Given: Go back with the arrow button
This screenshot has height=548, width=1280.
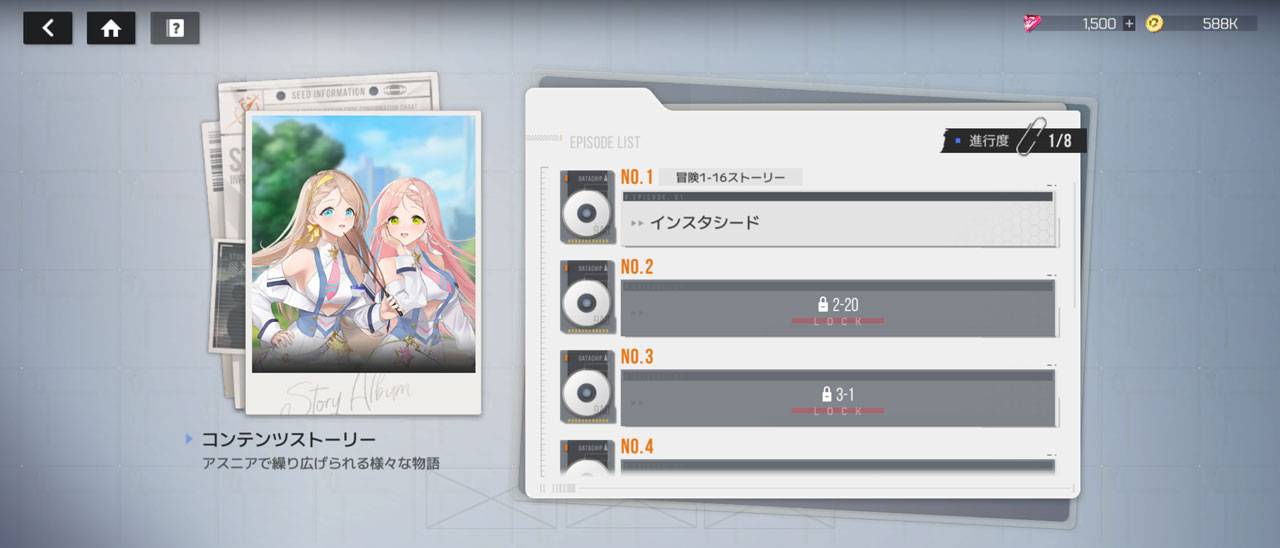Looking at the screenshot, I should [x=48, y=28].
